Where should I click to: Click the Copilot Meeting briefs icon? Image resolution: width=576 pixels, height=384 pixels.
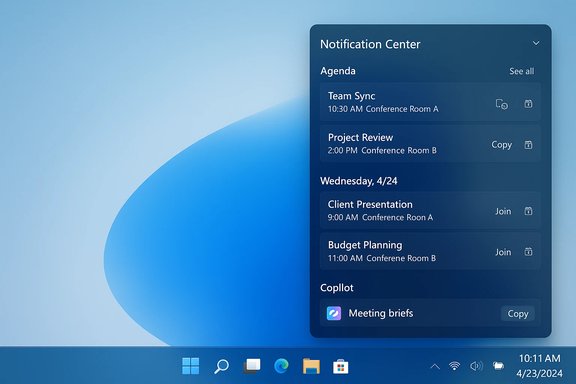tap(334, 313)
